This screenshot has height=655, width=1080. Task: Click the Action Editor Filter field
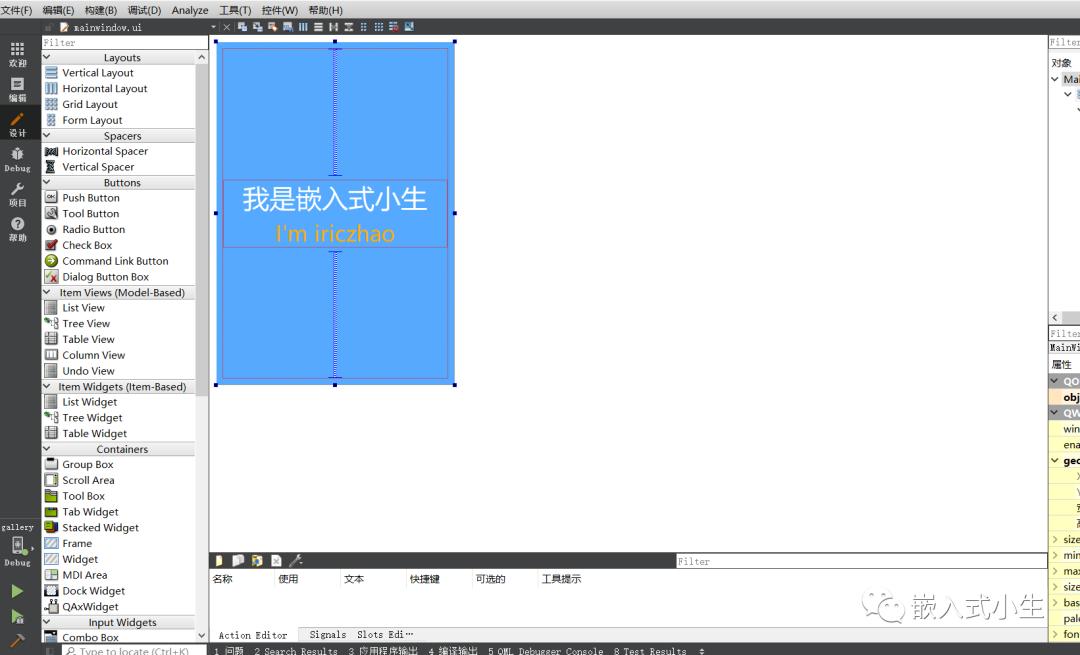861,561
